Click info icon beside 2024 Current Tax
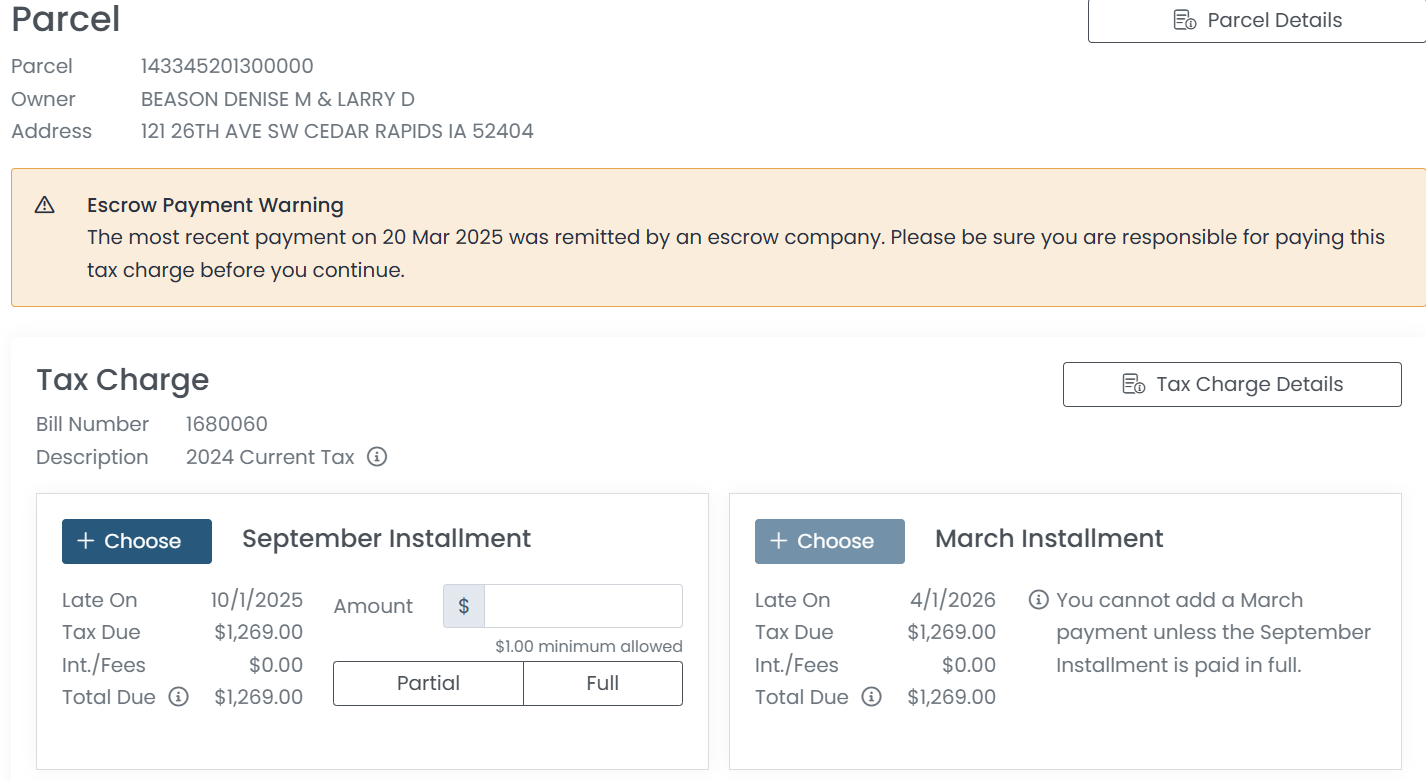The height and width of the screenshot is (781, 1426). click(377, 457)
